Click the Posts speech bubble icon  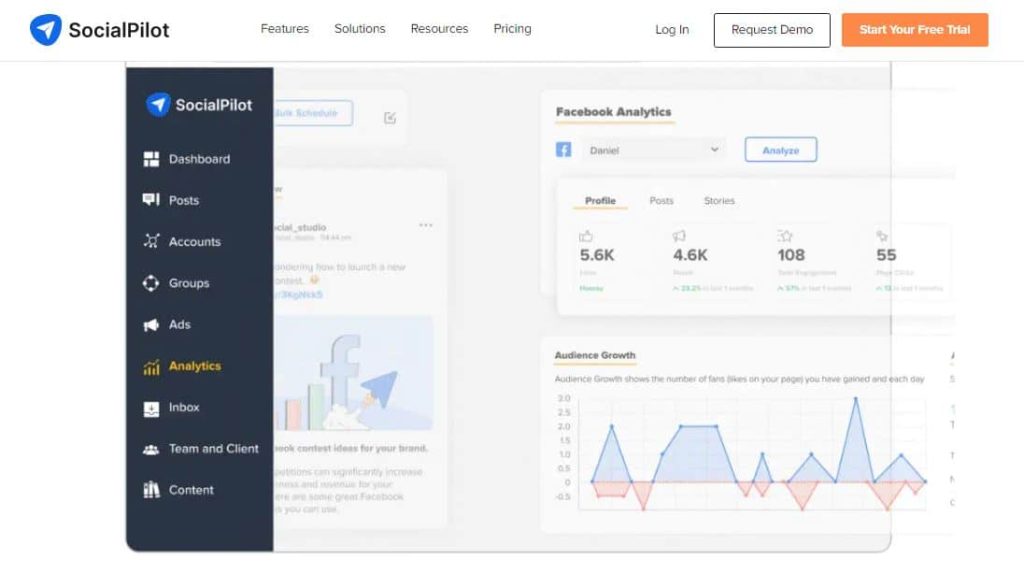pos(151,200)
